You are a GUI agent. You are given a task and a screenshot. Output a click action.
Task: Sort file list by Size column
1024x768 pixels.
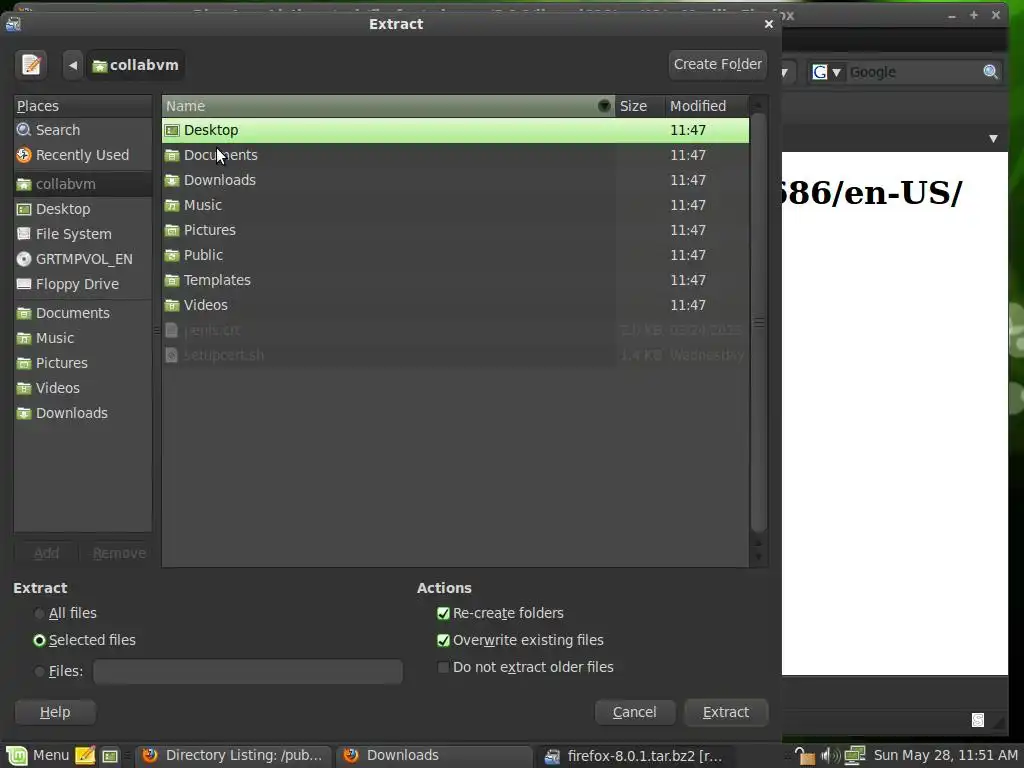click(639, 106)
